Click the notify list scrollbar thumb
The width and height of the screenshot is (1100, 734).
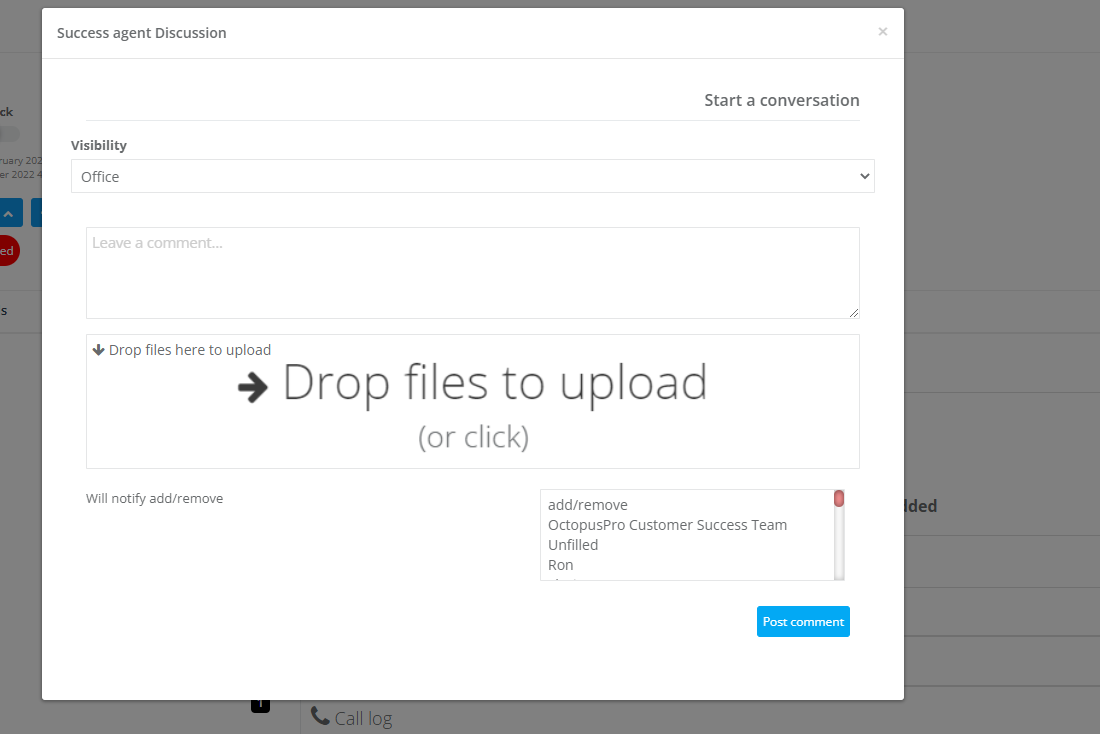click(838, 498)
